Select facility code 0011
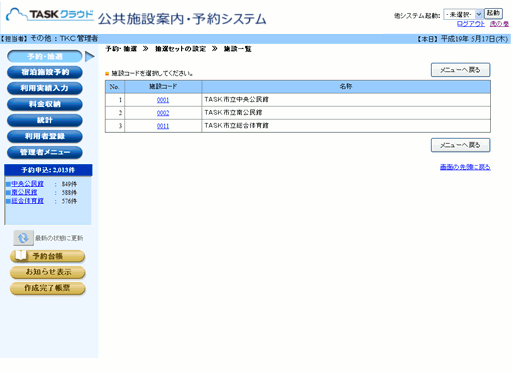 point(163,126)
